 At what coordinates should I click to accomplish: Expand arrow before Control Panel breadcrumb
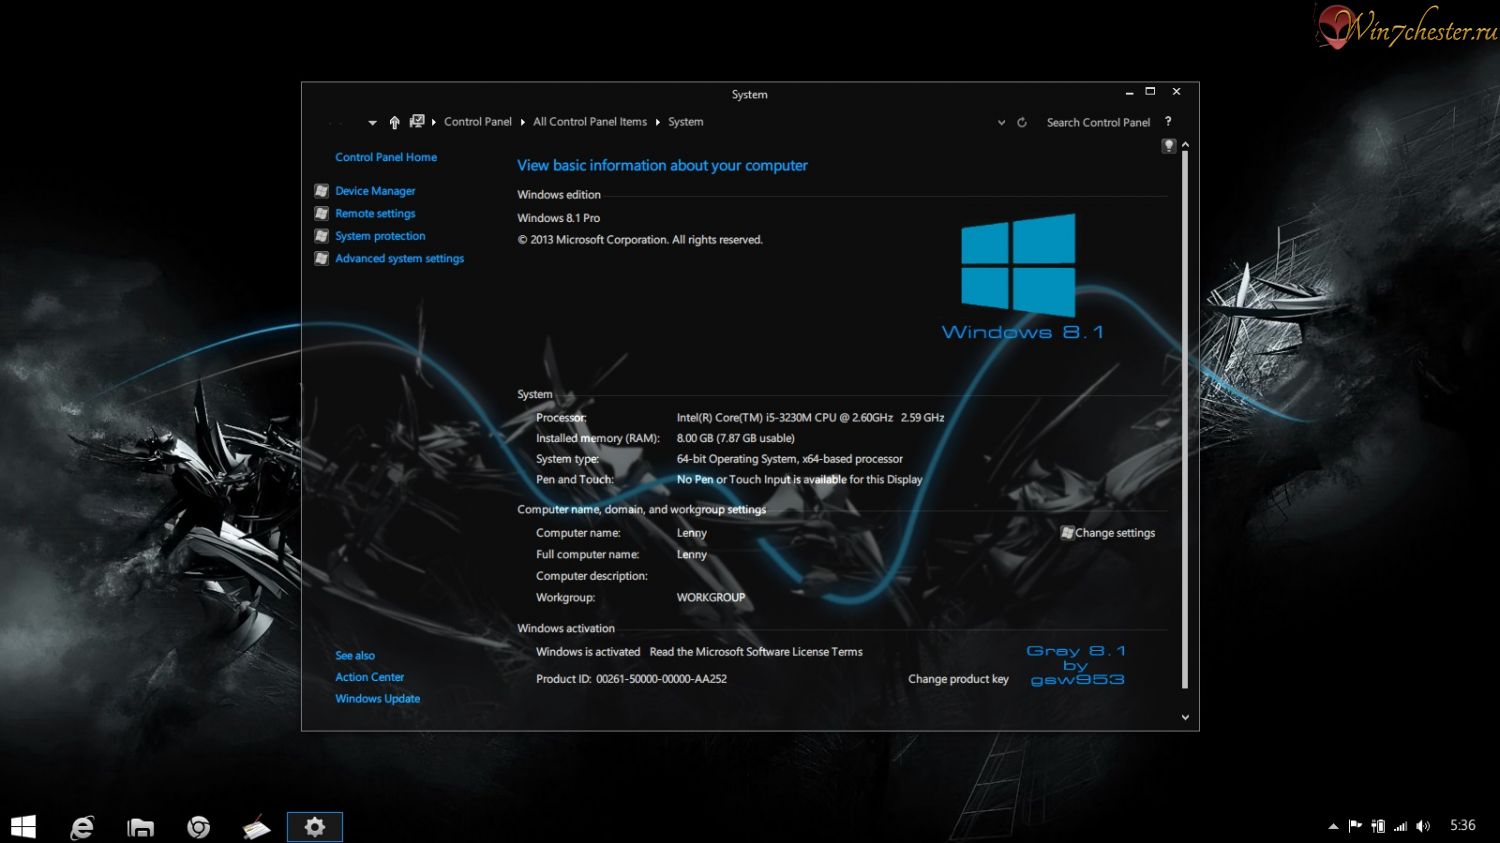pyautogui.click(x=433, y=122)
